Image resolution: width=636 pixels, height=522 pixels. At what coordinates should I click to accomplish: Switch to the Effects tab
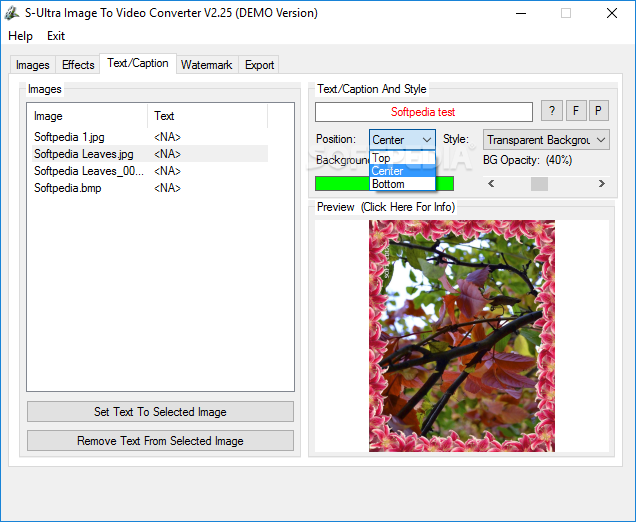click(x=78, y=65)
